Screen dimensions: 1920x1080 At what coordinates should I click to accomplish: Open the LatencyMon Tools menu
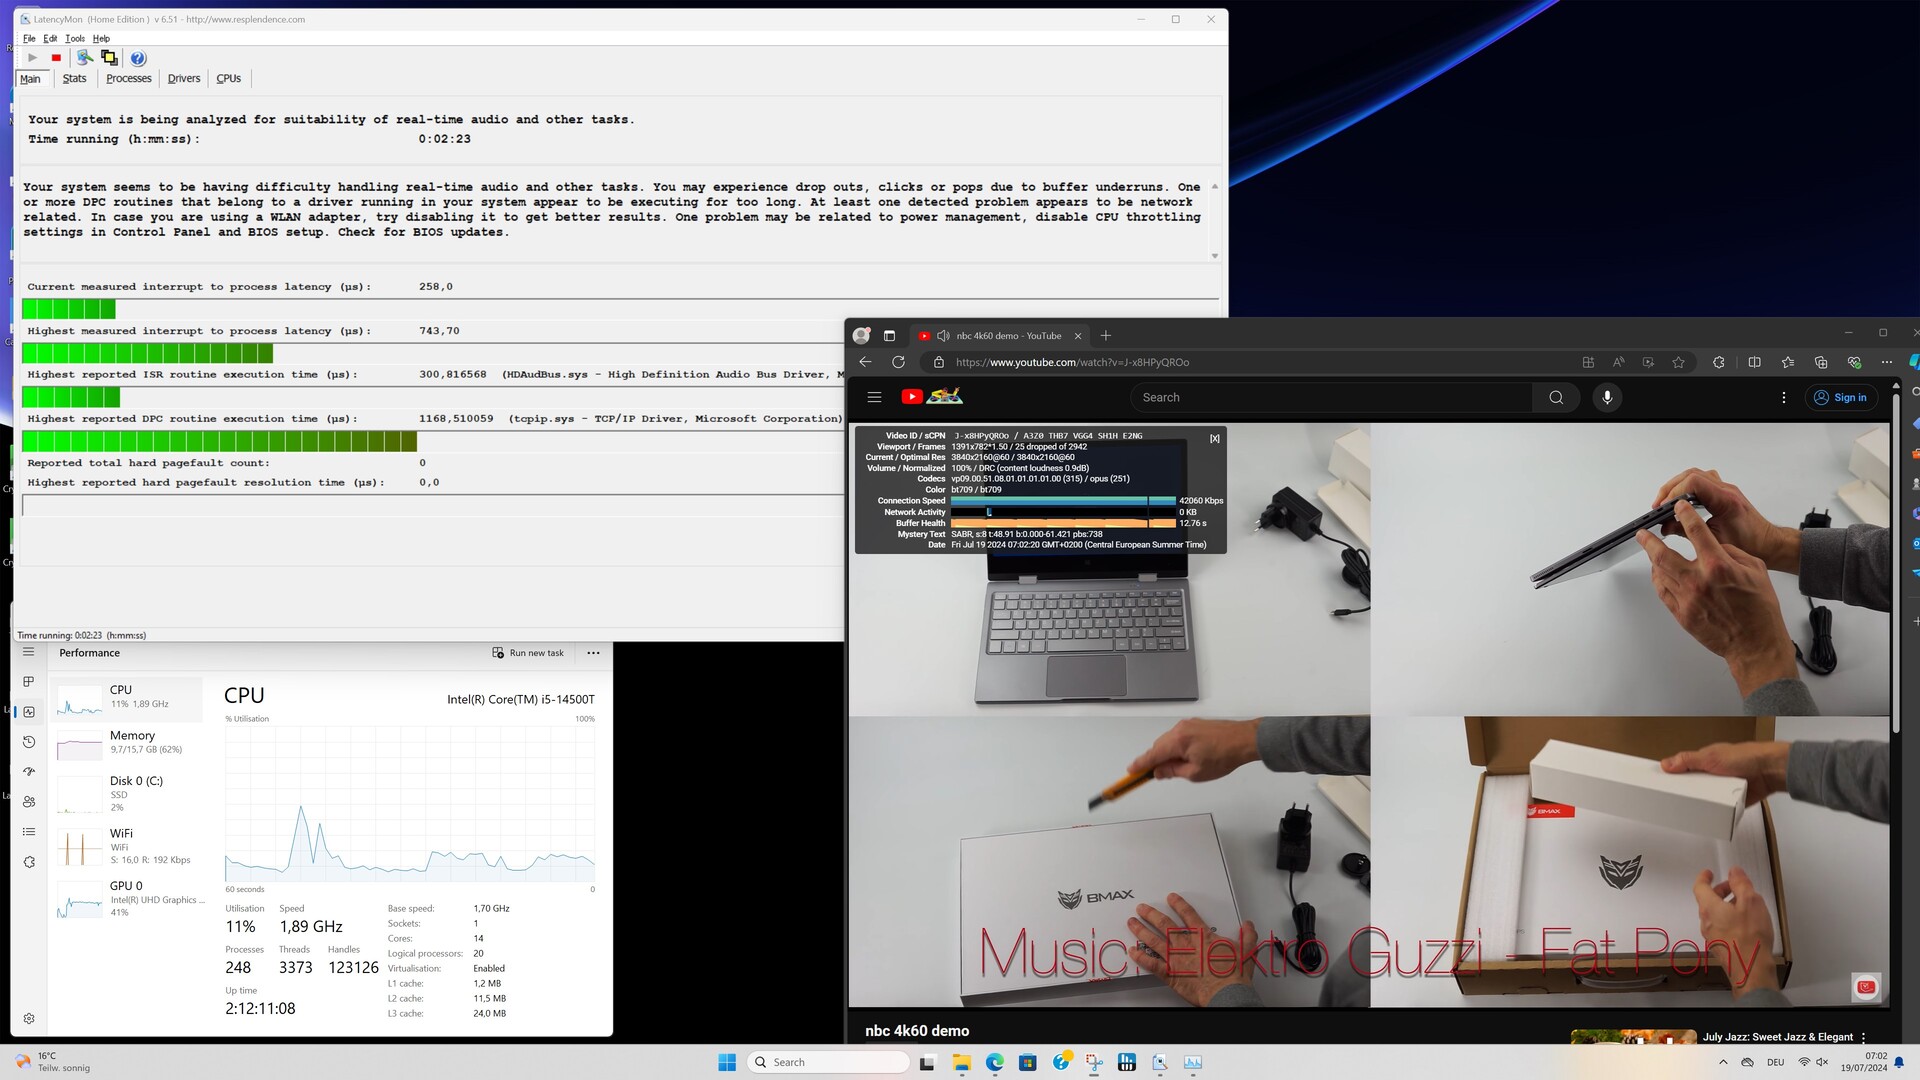pyautogui.click(x=75, y=38)
